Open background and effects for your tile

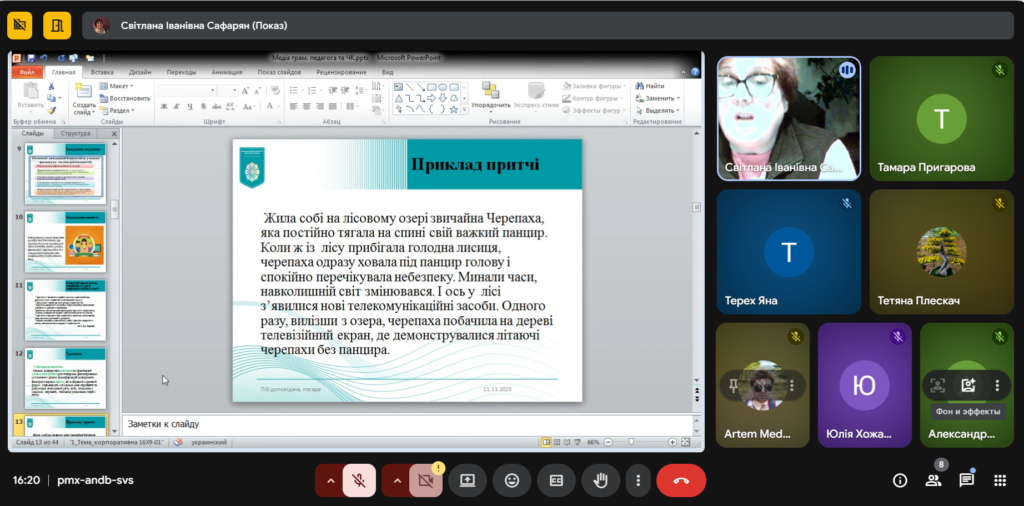point(967,385)
